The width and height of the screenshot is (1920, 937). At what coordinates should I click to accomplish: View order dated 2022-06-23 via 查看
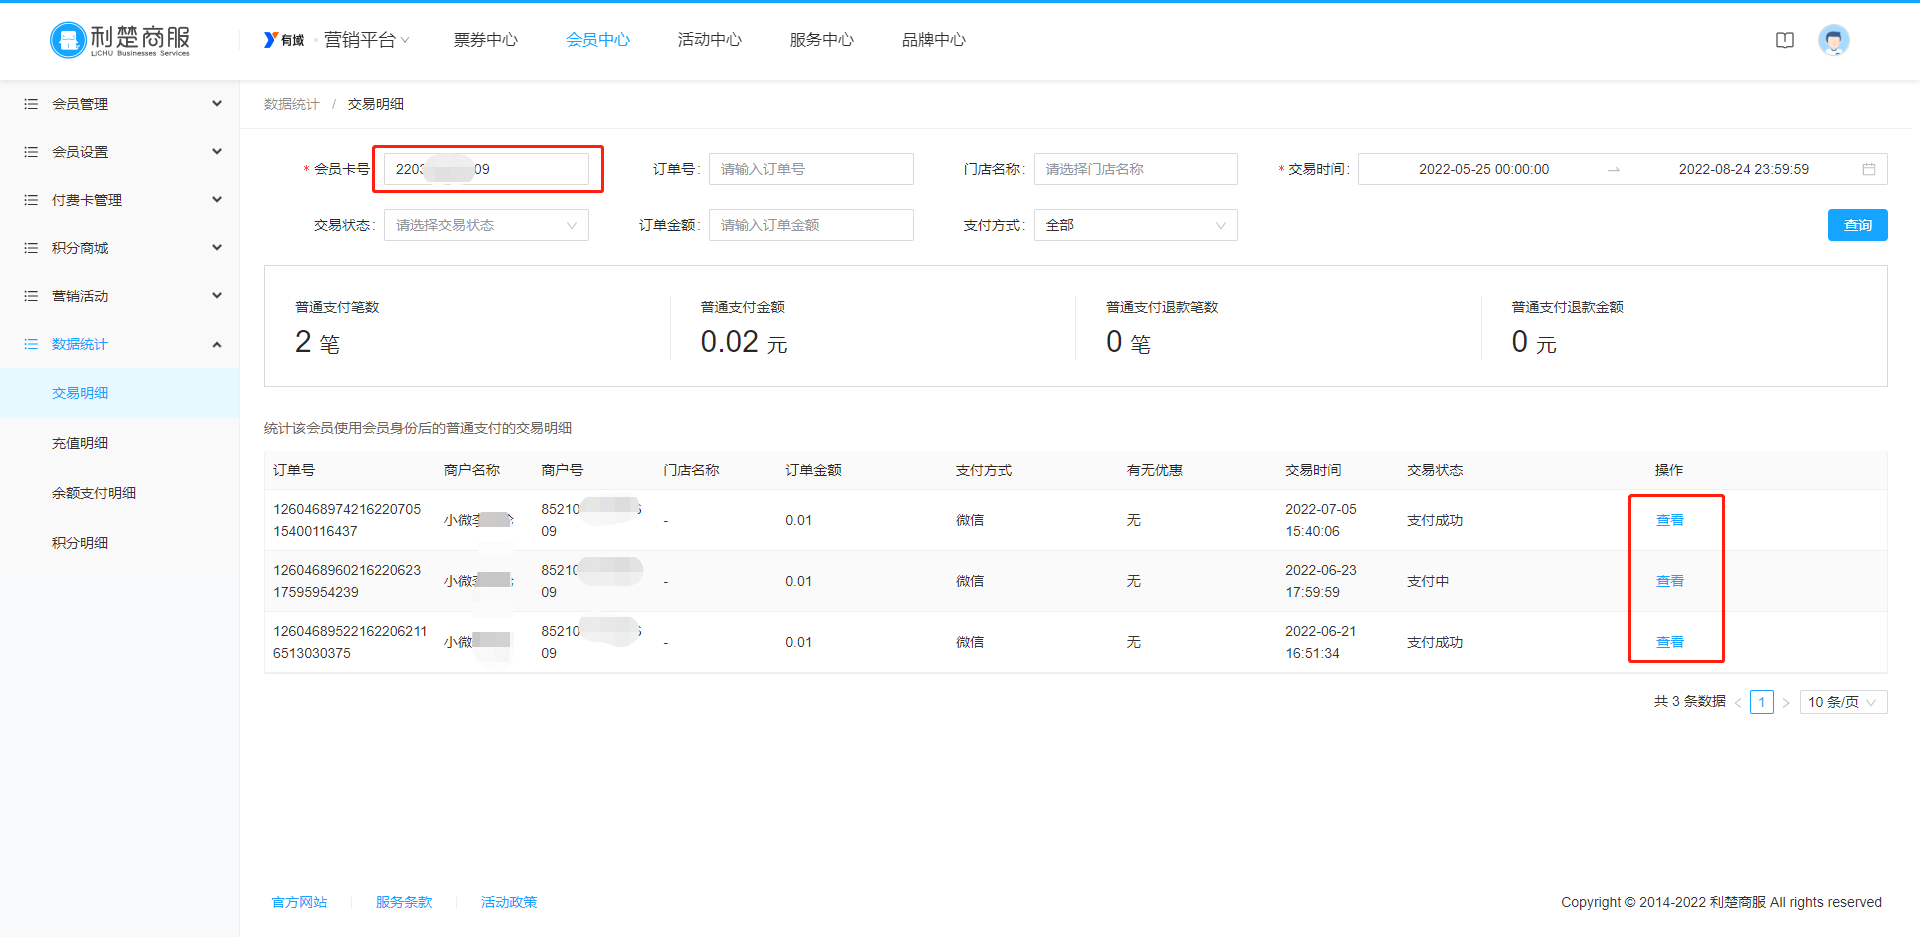point(1670,581)
